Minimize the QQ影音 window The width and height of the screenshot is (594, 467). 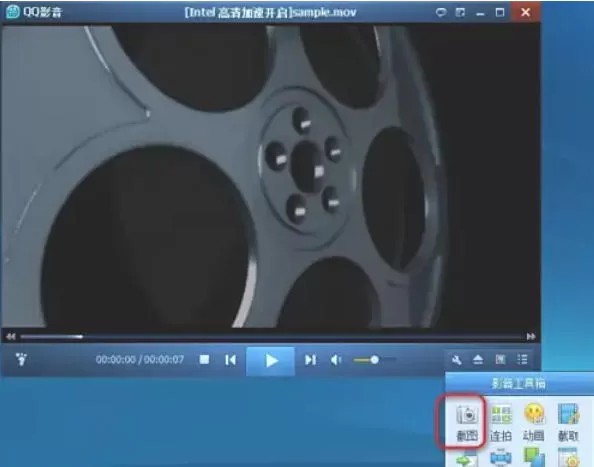tap(480, 14)
